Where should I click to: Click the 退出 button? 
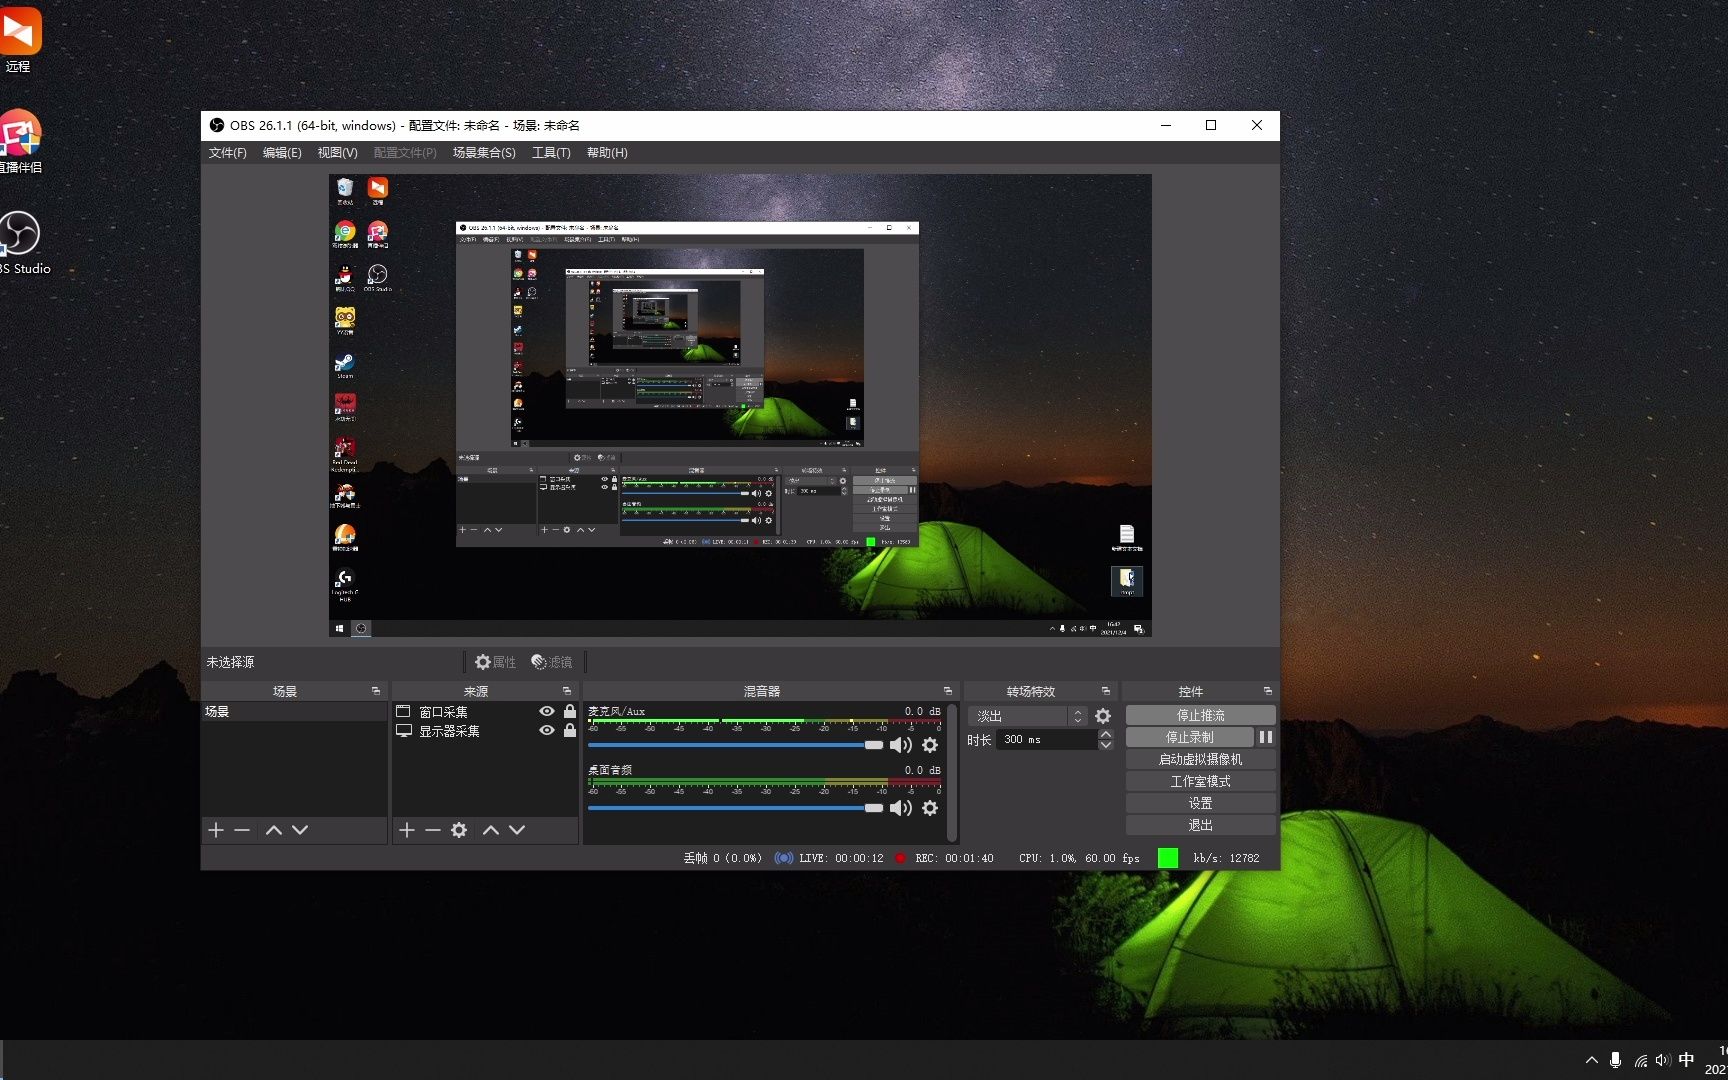1201,825
